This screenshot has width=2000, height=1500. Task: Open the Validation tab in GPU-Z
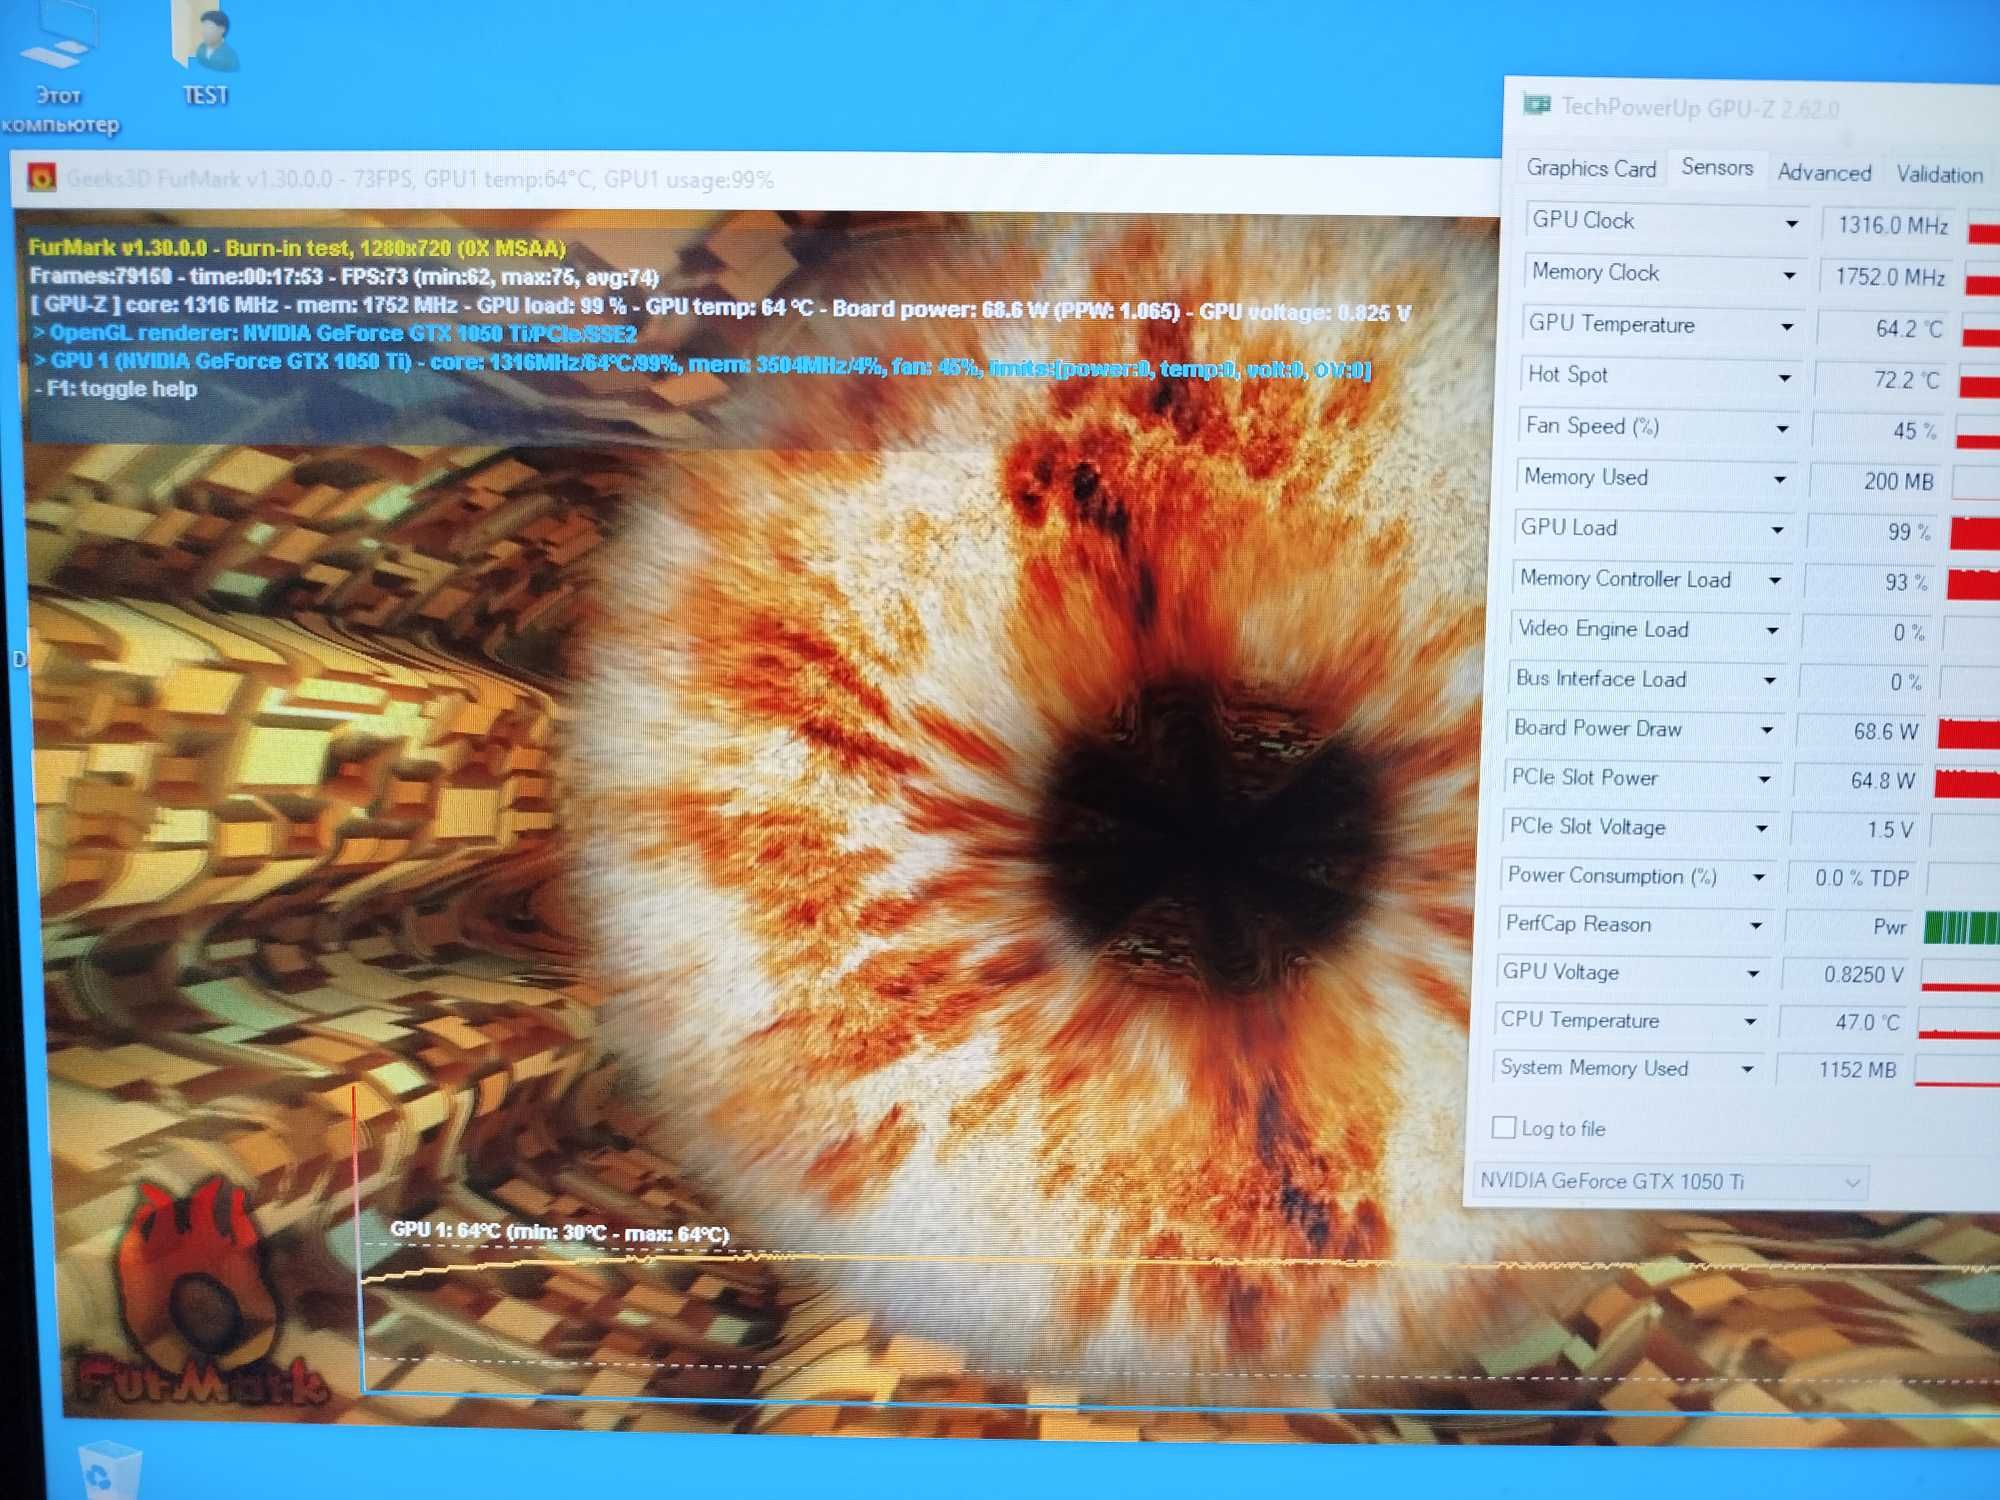pos(1939,174)
